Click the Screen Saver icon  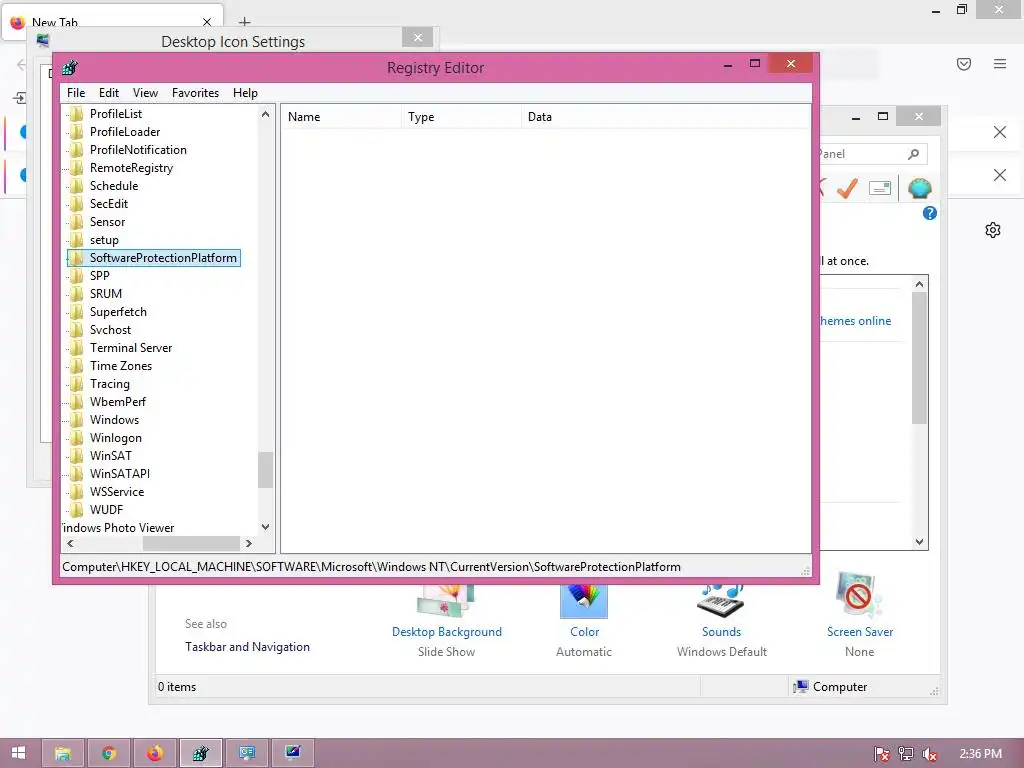coord(858,595)
